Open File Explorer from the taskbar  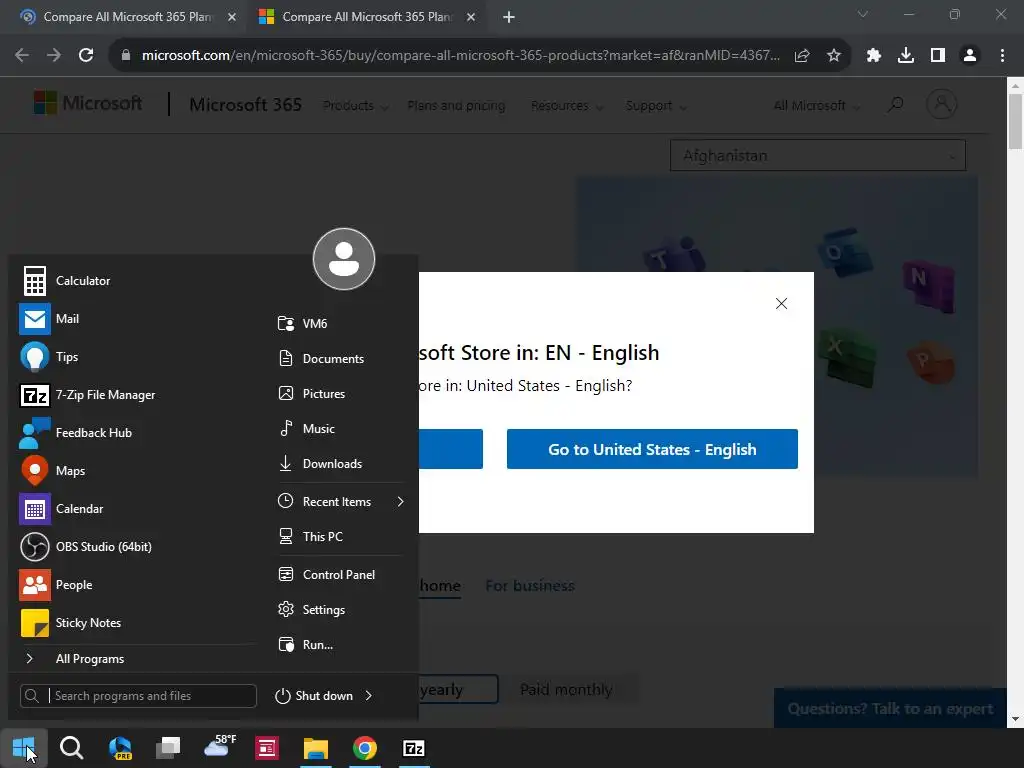click(x=315, y=748)
